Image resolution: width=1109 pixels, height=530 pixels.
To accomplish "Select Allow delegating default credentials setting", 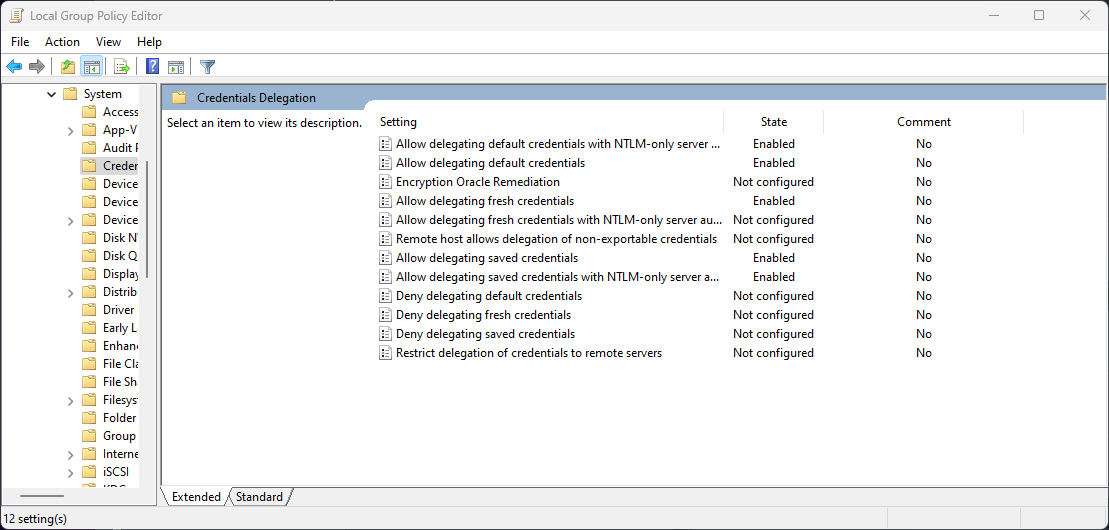I will 490,163.
